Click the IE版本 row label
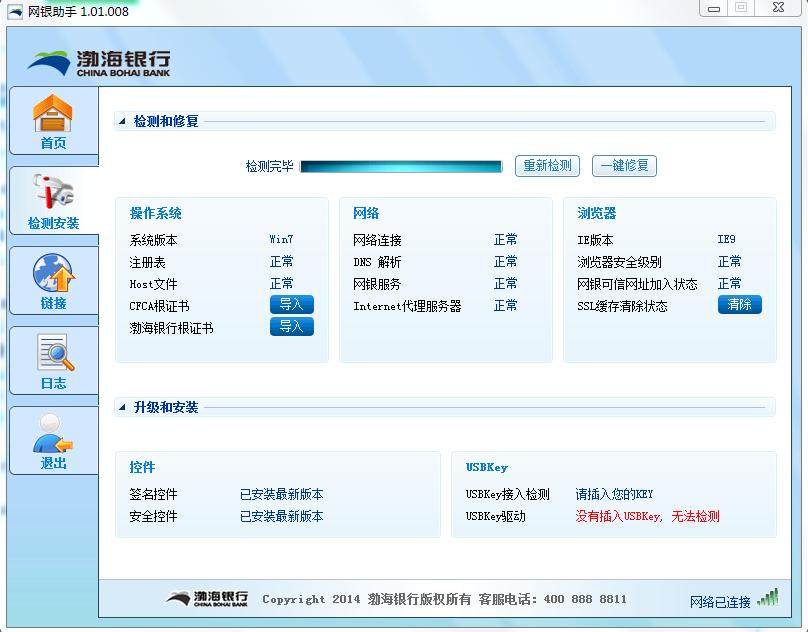The width and height of the screenshot is (808, 632). [x=595, y=240]
